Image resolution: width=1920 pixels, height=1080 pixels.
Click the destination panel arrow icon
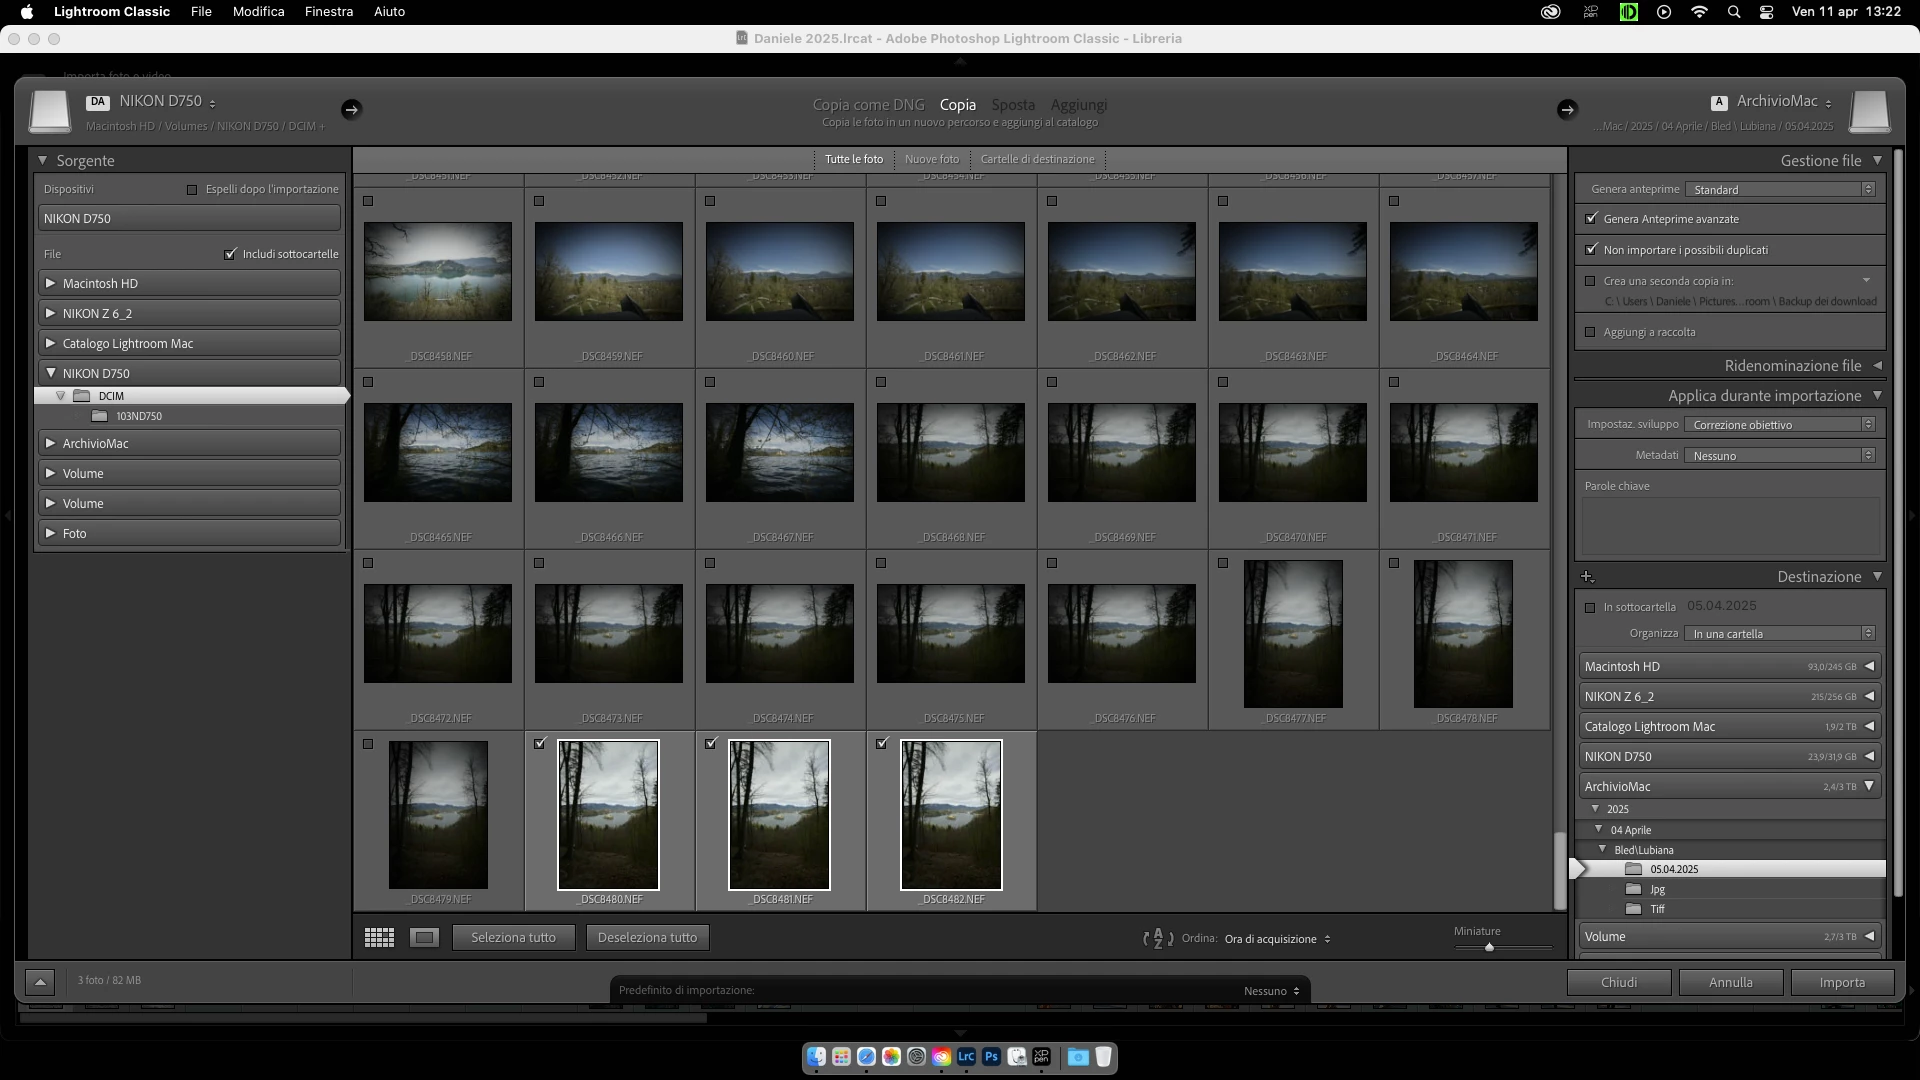click(1567, 110)
